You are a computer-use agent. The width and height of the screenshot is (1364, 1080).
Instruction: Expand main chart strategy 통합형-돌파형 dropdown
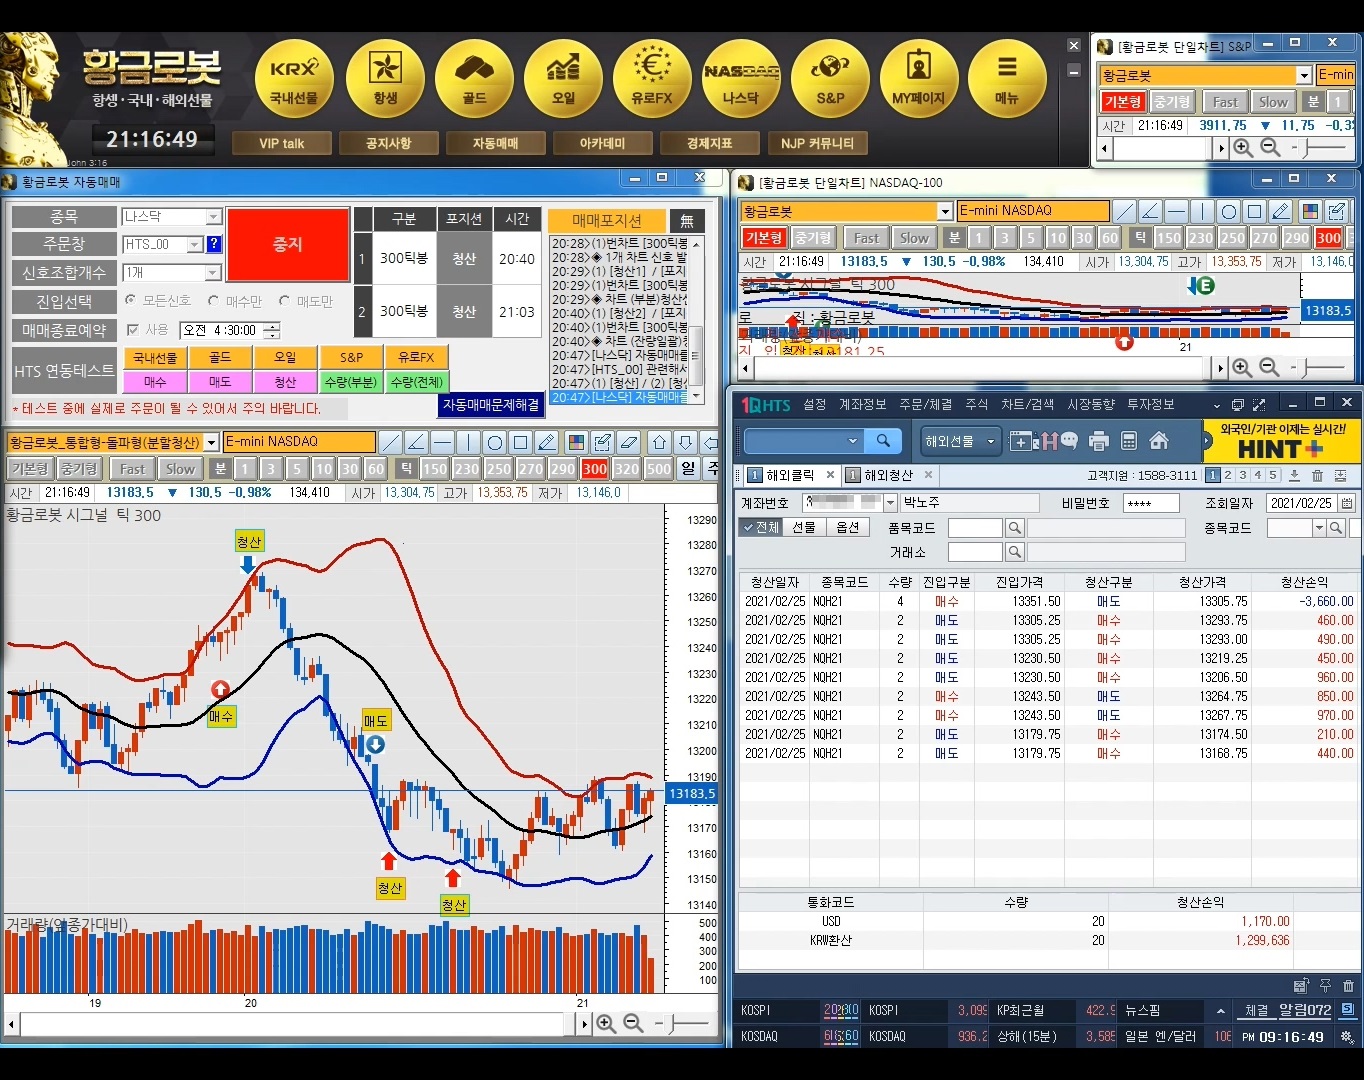click(x=211, y=442)
